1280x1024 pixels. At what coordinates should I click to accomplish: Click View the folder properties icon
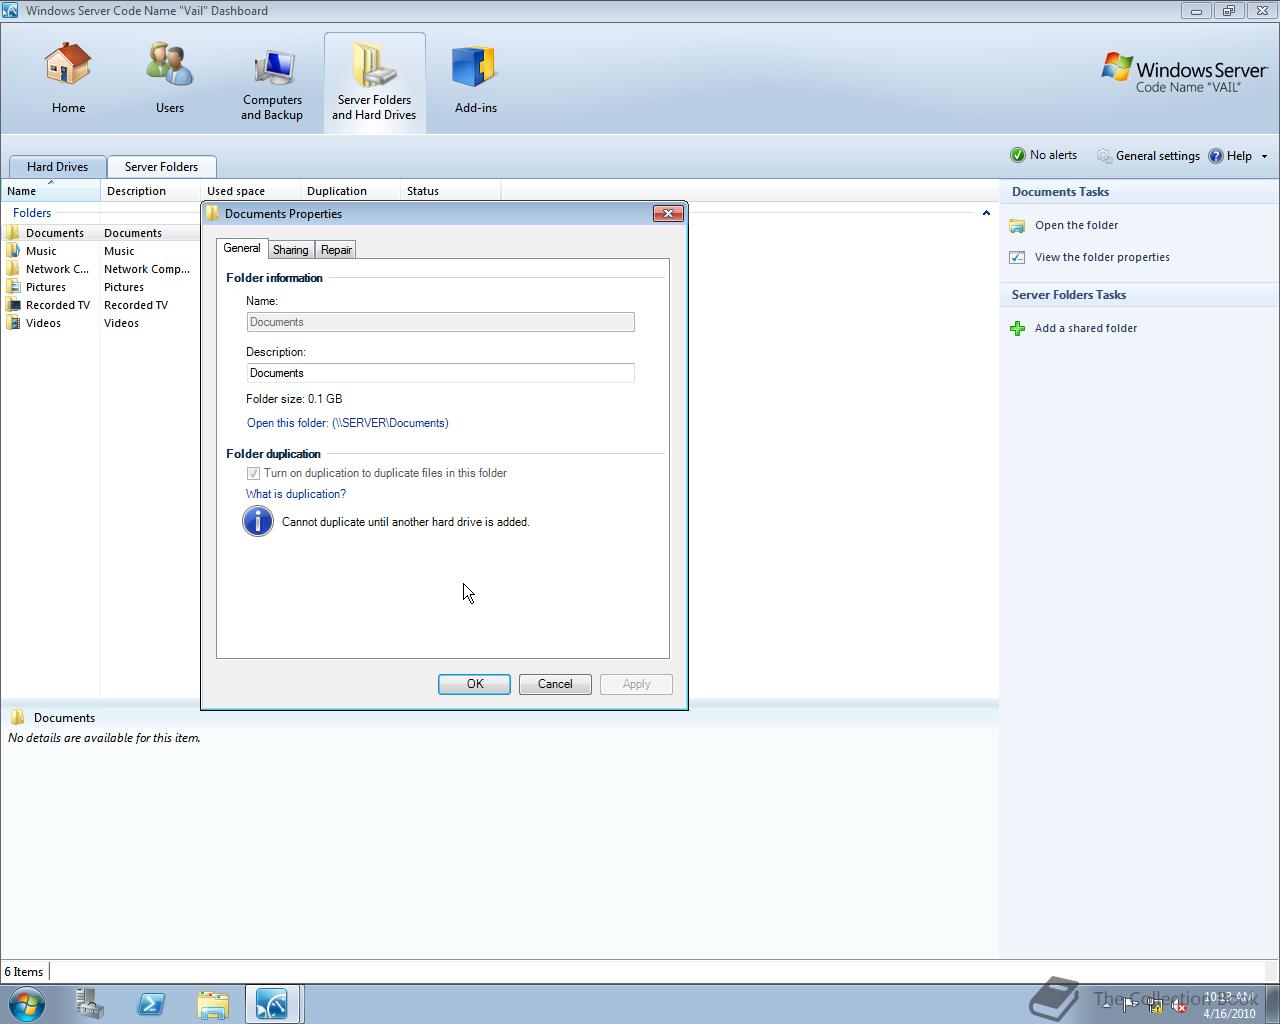pyautogui.click(x=1017, y=257)
